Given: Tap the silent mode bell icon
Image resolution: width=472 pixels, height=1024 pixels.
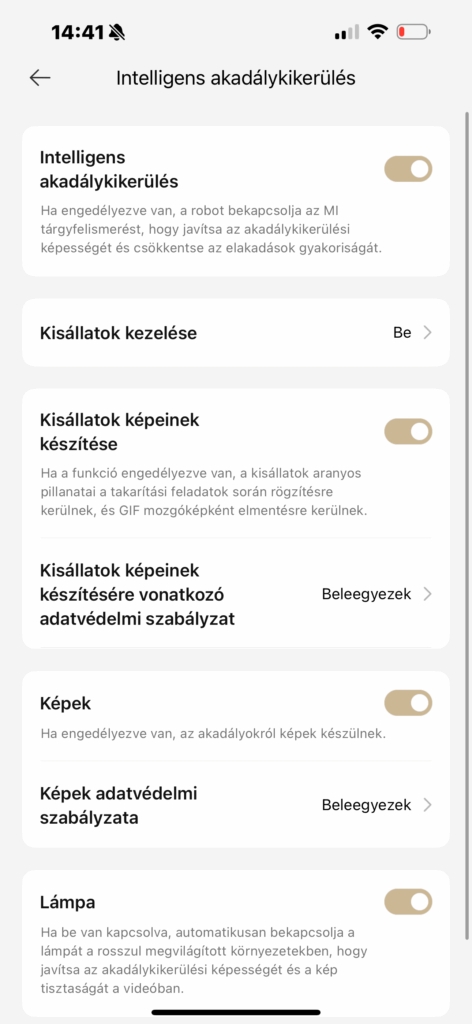Looking at the screenshot, I should pos(117,31).
